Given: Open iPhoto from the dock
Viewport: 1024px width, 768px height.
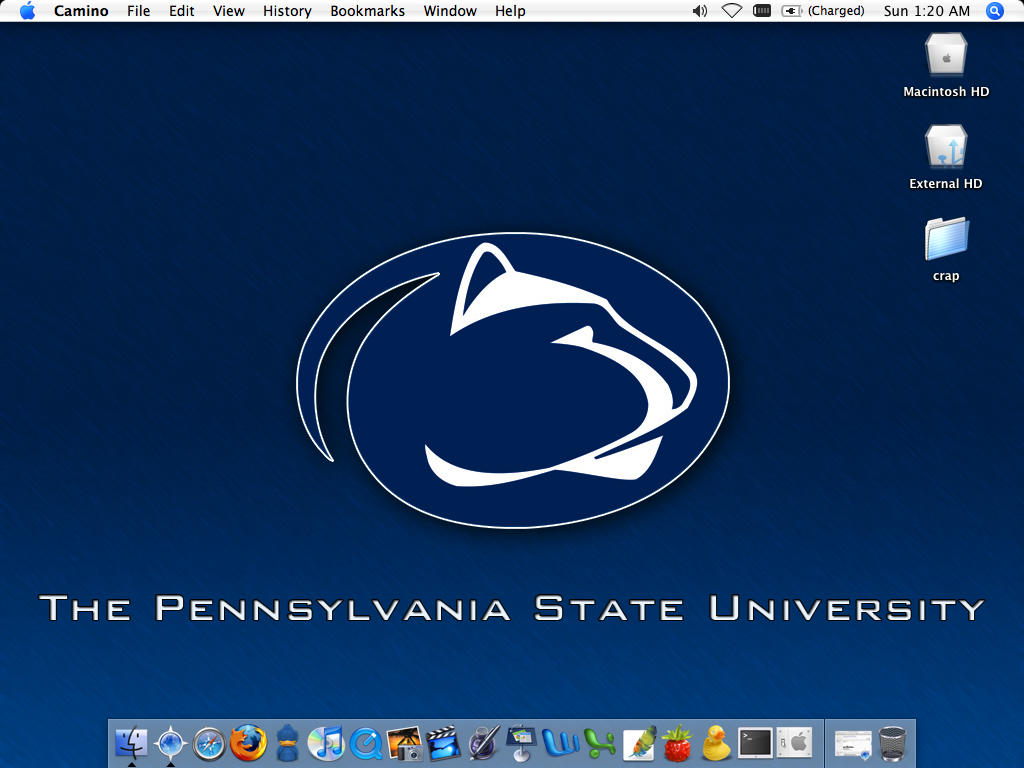Looking at the screenshot, I should tap(405, 743).
